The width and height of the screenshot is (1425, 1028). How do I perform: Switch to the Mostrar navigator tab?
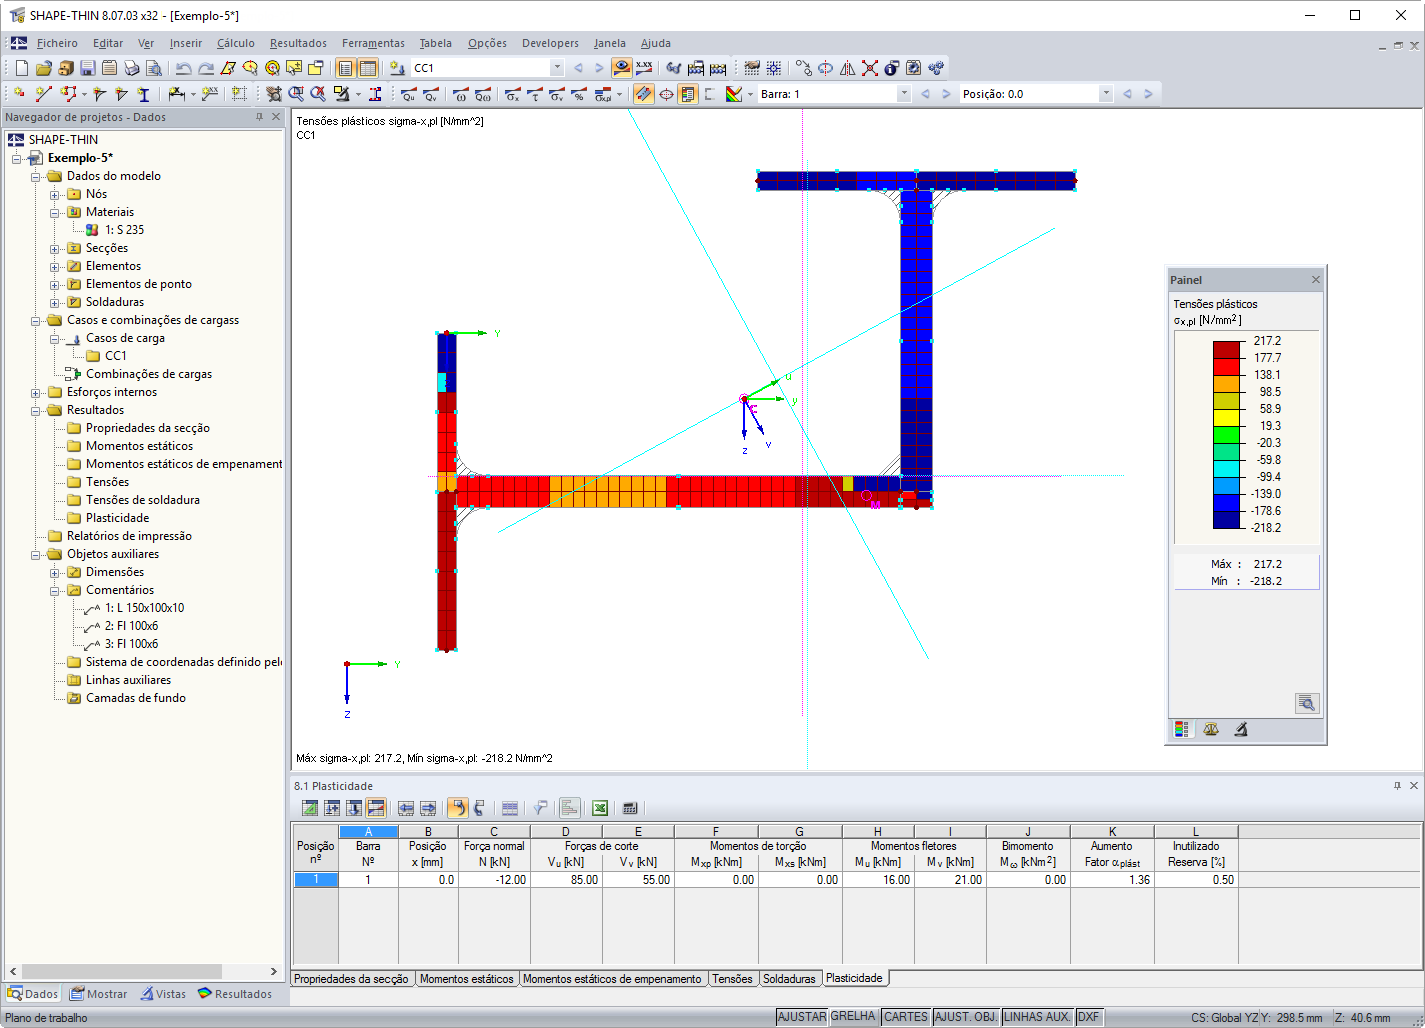click(98, 994)
